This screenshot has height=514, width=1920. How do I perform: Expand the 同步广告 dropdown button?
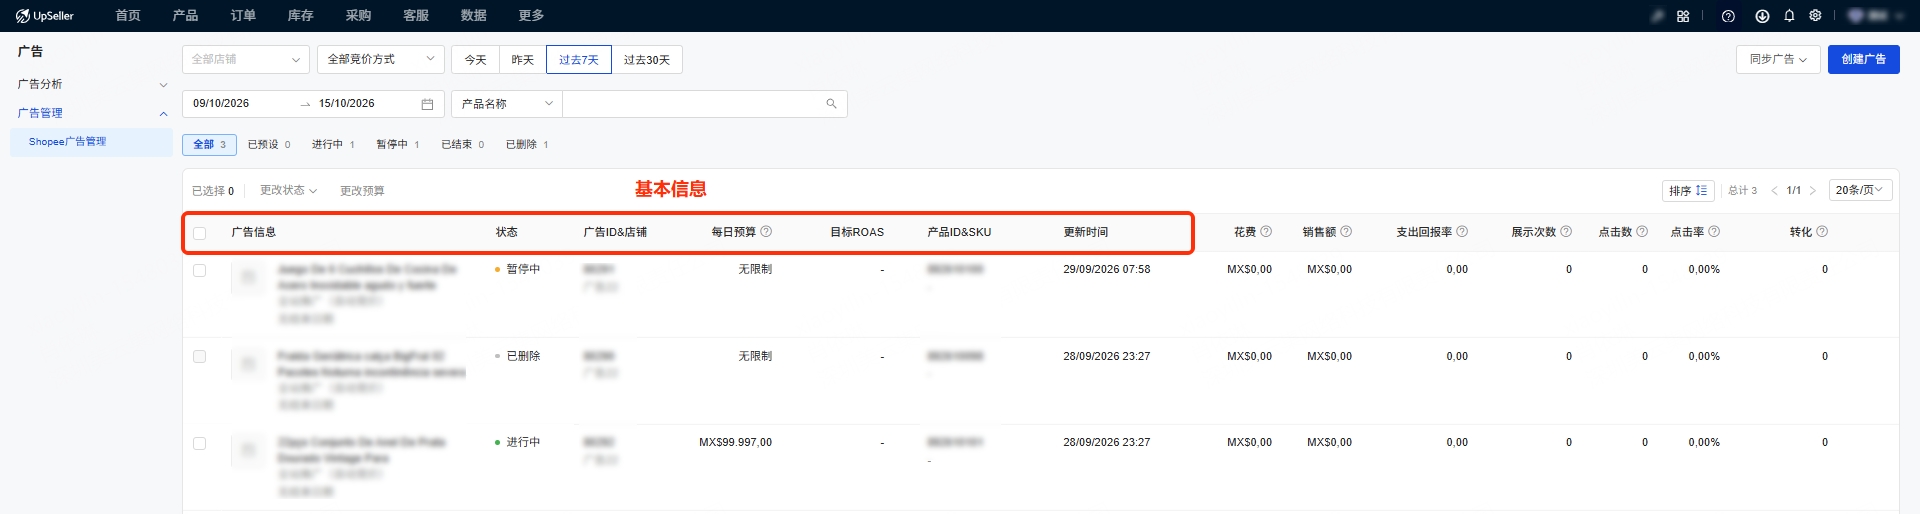pyautogui.click(x=1778, y=59)
